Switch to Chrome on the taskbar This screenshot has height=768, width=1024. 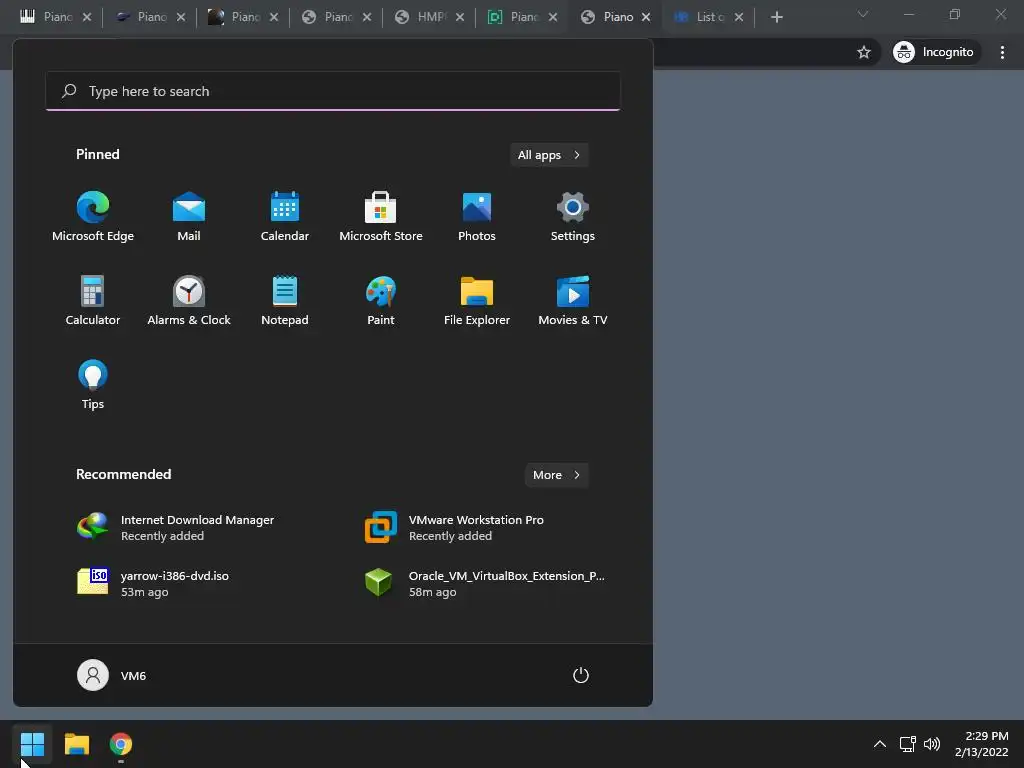click(x=121, y=744)
